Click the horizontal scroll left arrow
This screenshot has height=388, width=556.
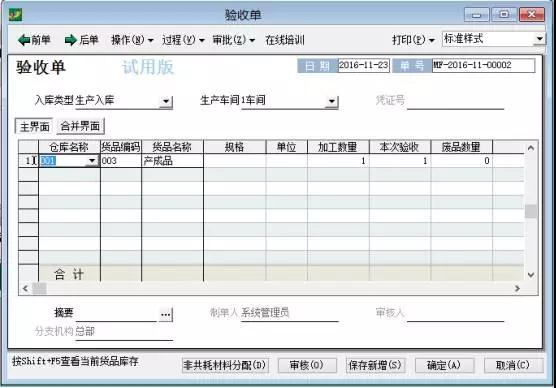pos(25,288)
